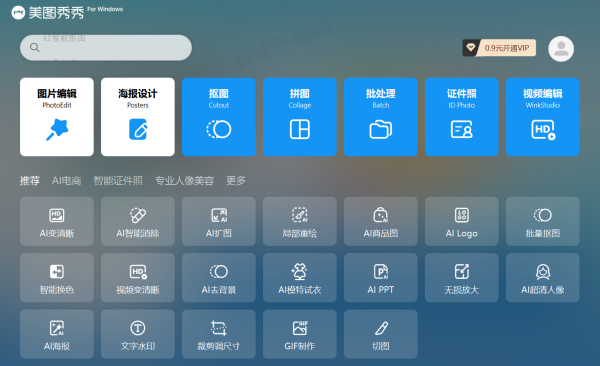Open the 批处理 Batch tile
The height and width of the screenshot is (366, 600).
[x=381, y=117]
